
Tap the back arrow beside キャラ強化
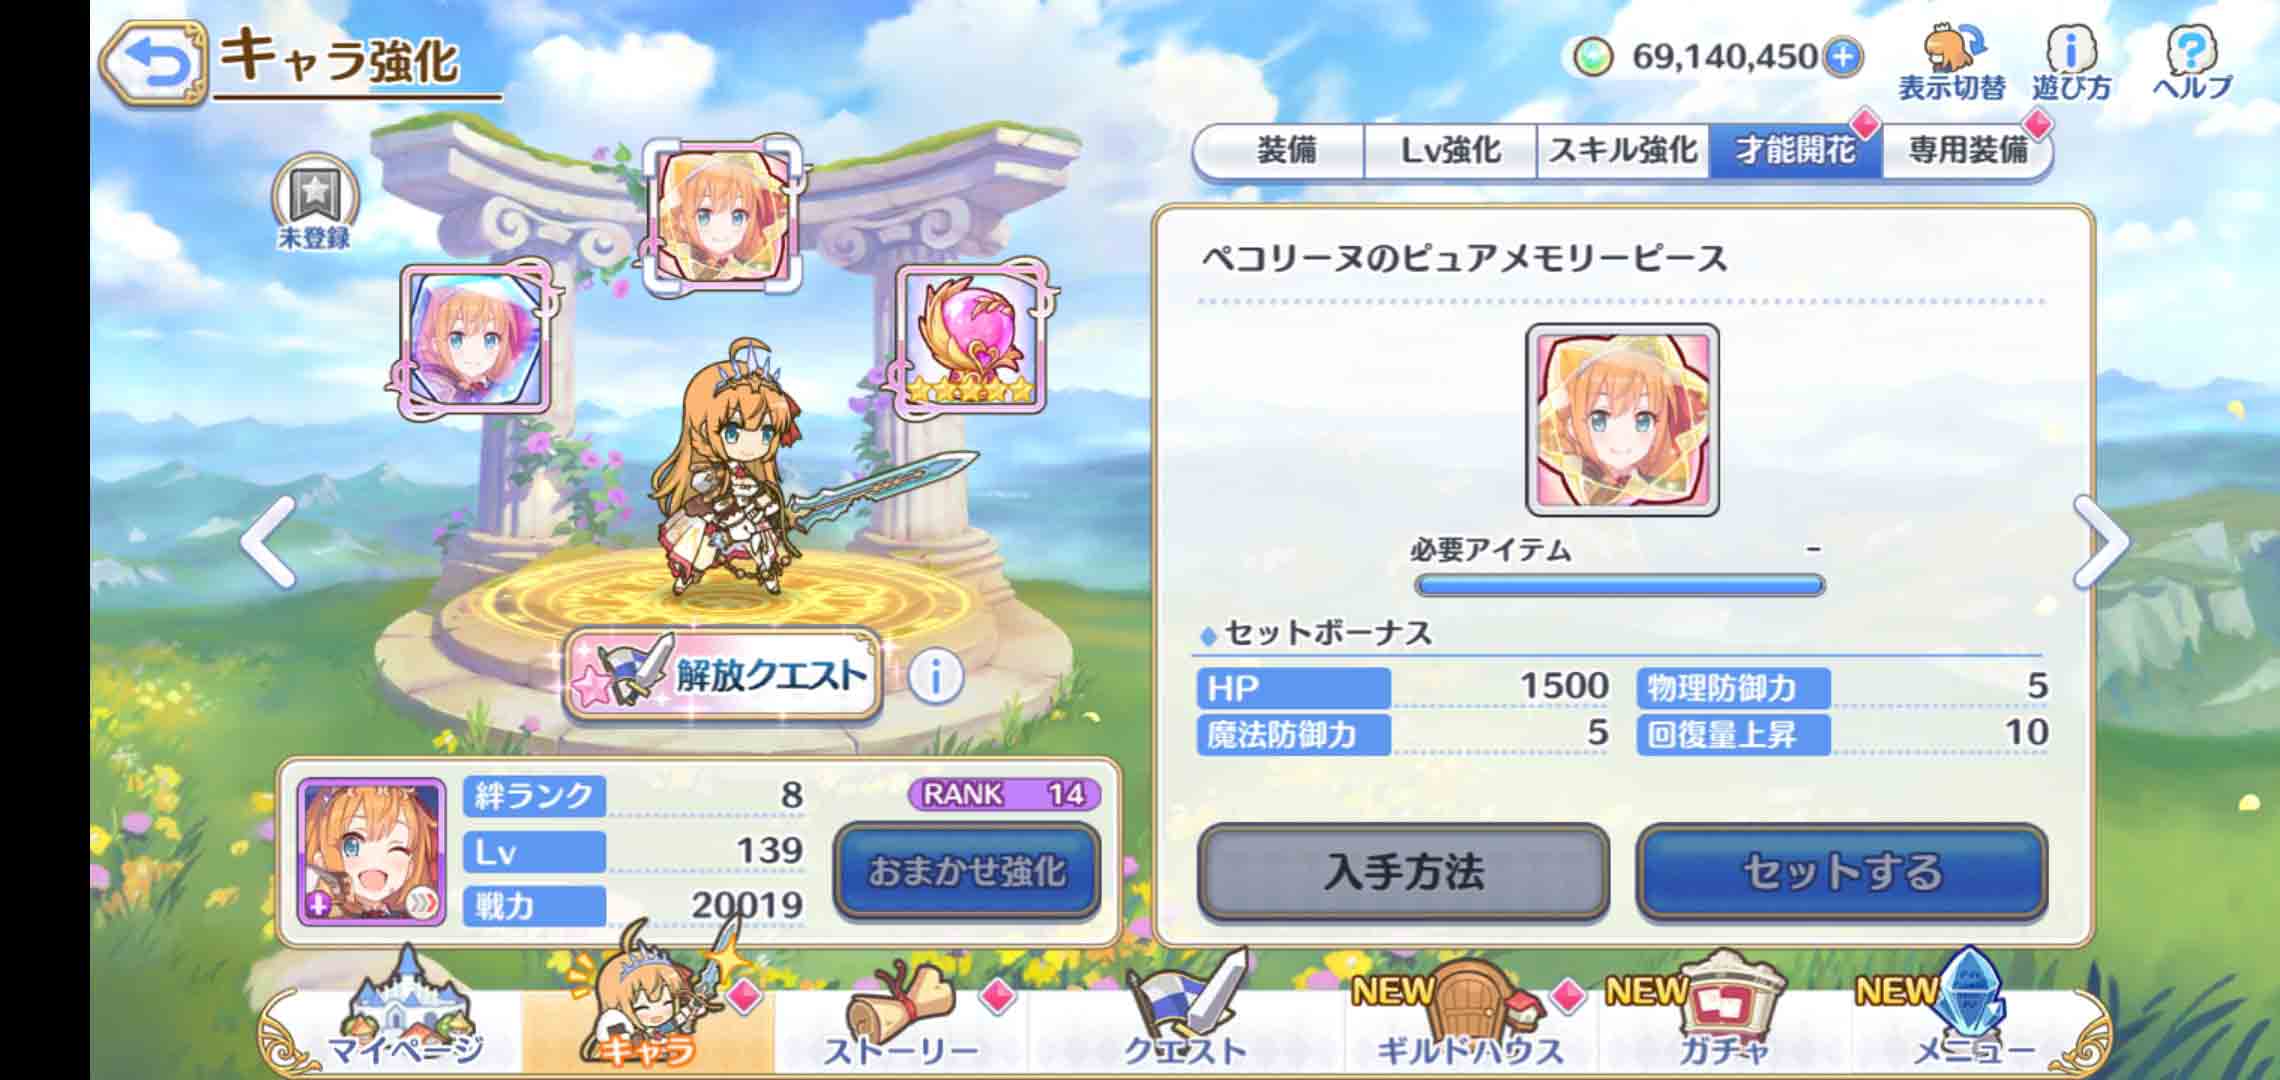click(x=154, y=63)
